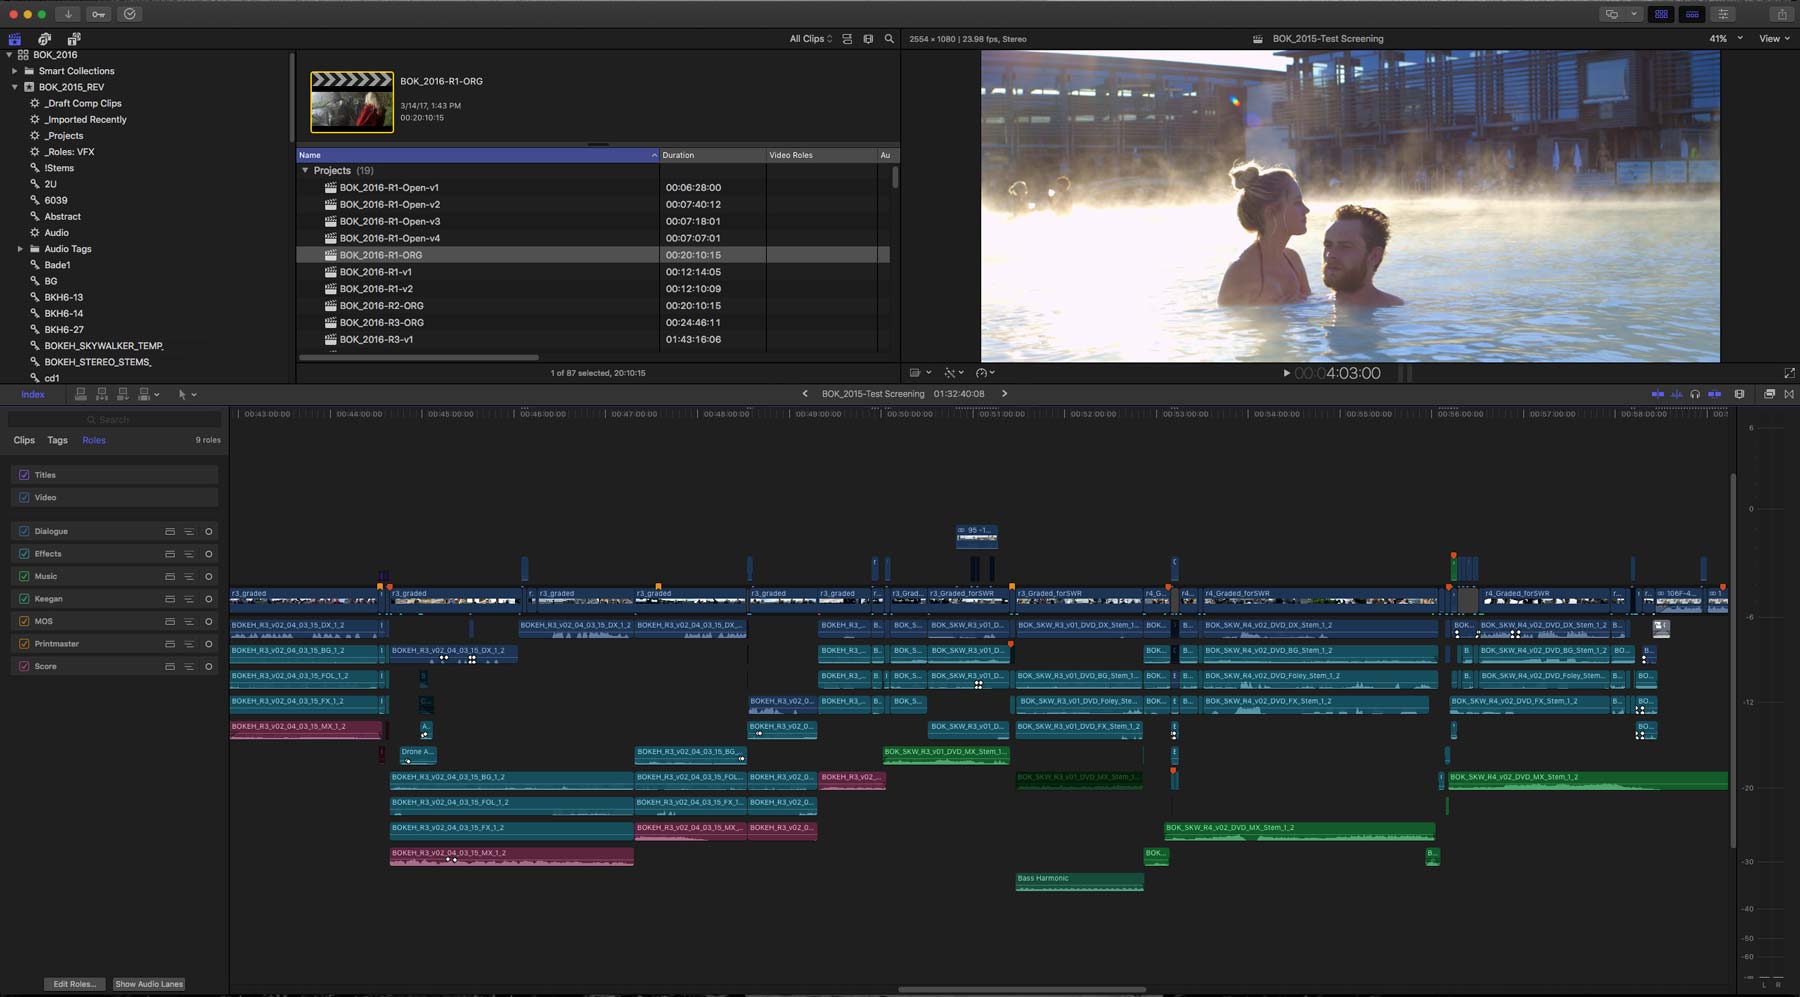Image resolution: width=1800 pixels, height=997 pixels.
Task: Enter full screen viewer arrow icon
Action: [1789, 373]
